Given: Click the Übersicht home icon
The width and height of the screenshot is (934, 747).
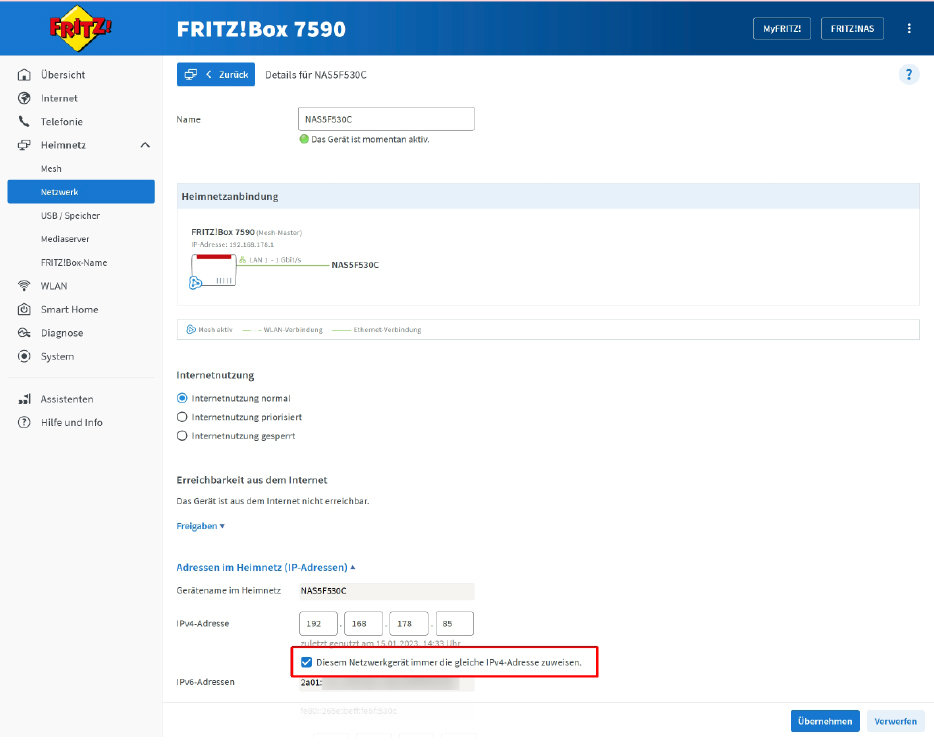Looking at the screenshot, I should pyautogui.click(x=24, y=75).
